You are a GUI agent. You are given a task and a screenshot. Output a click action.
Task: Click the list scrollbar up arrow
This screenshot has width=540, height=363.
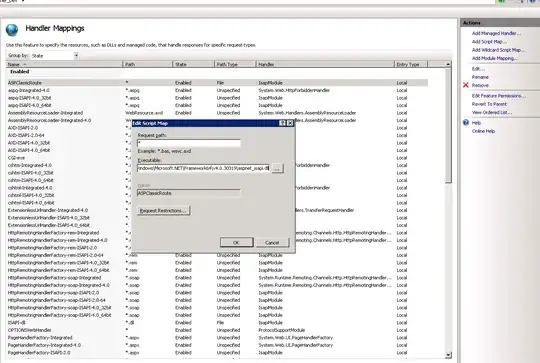pos(448,64)
